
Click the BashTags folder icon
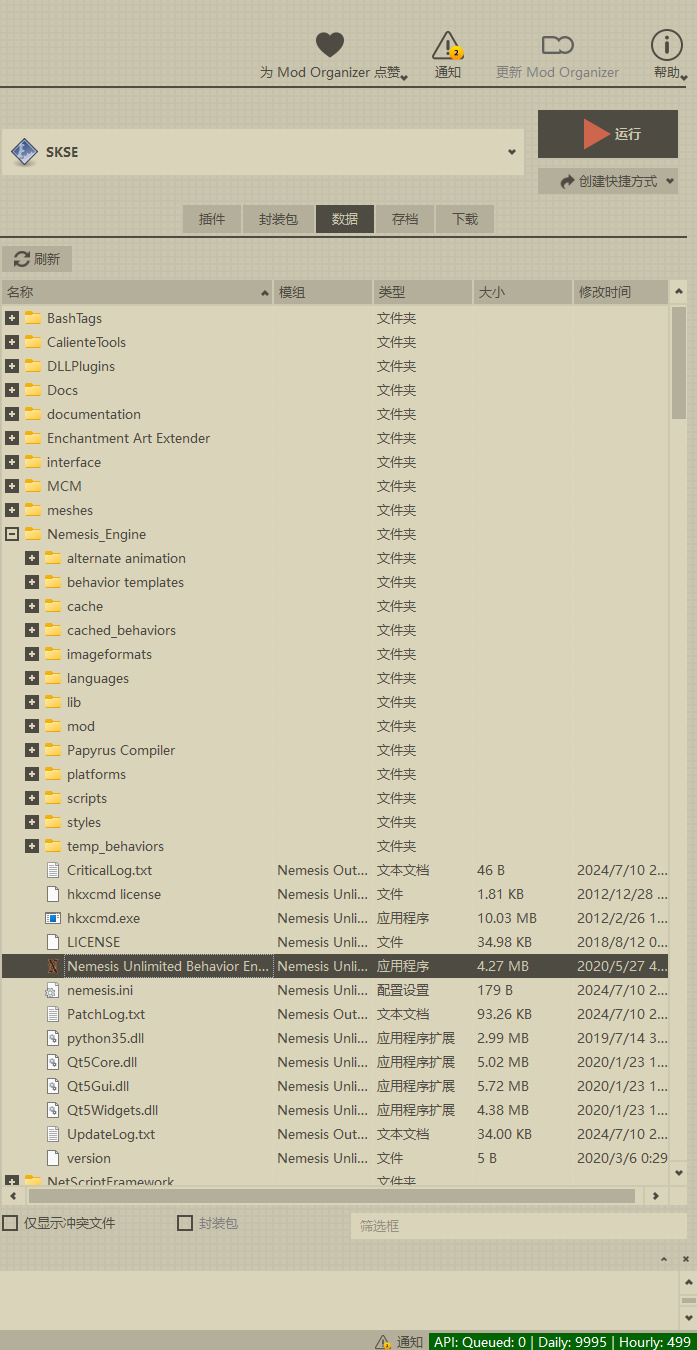(x=33, y=318)
